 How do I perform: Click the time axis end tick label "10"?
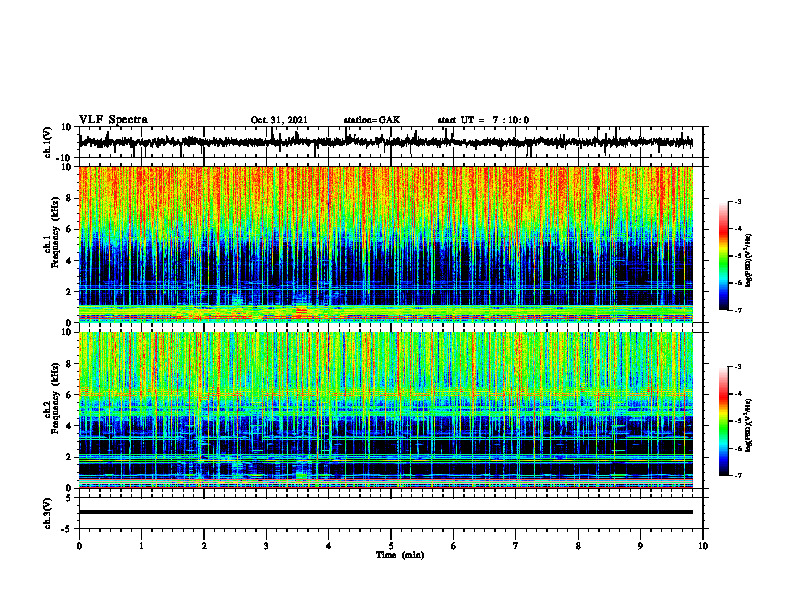point(703,546)
